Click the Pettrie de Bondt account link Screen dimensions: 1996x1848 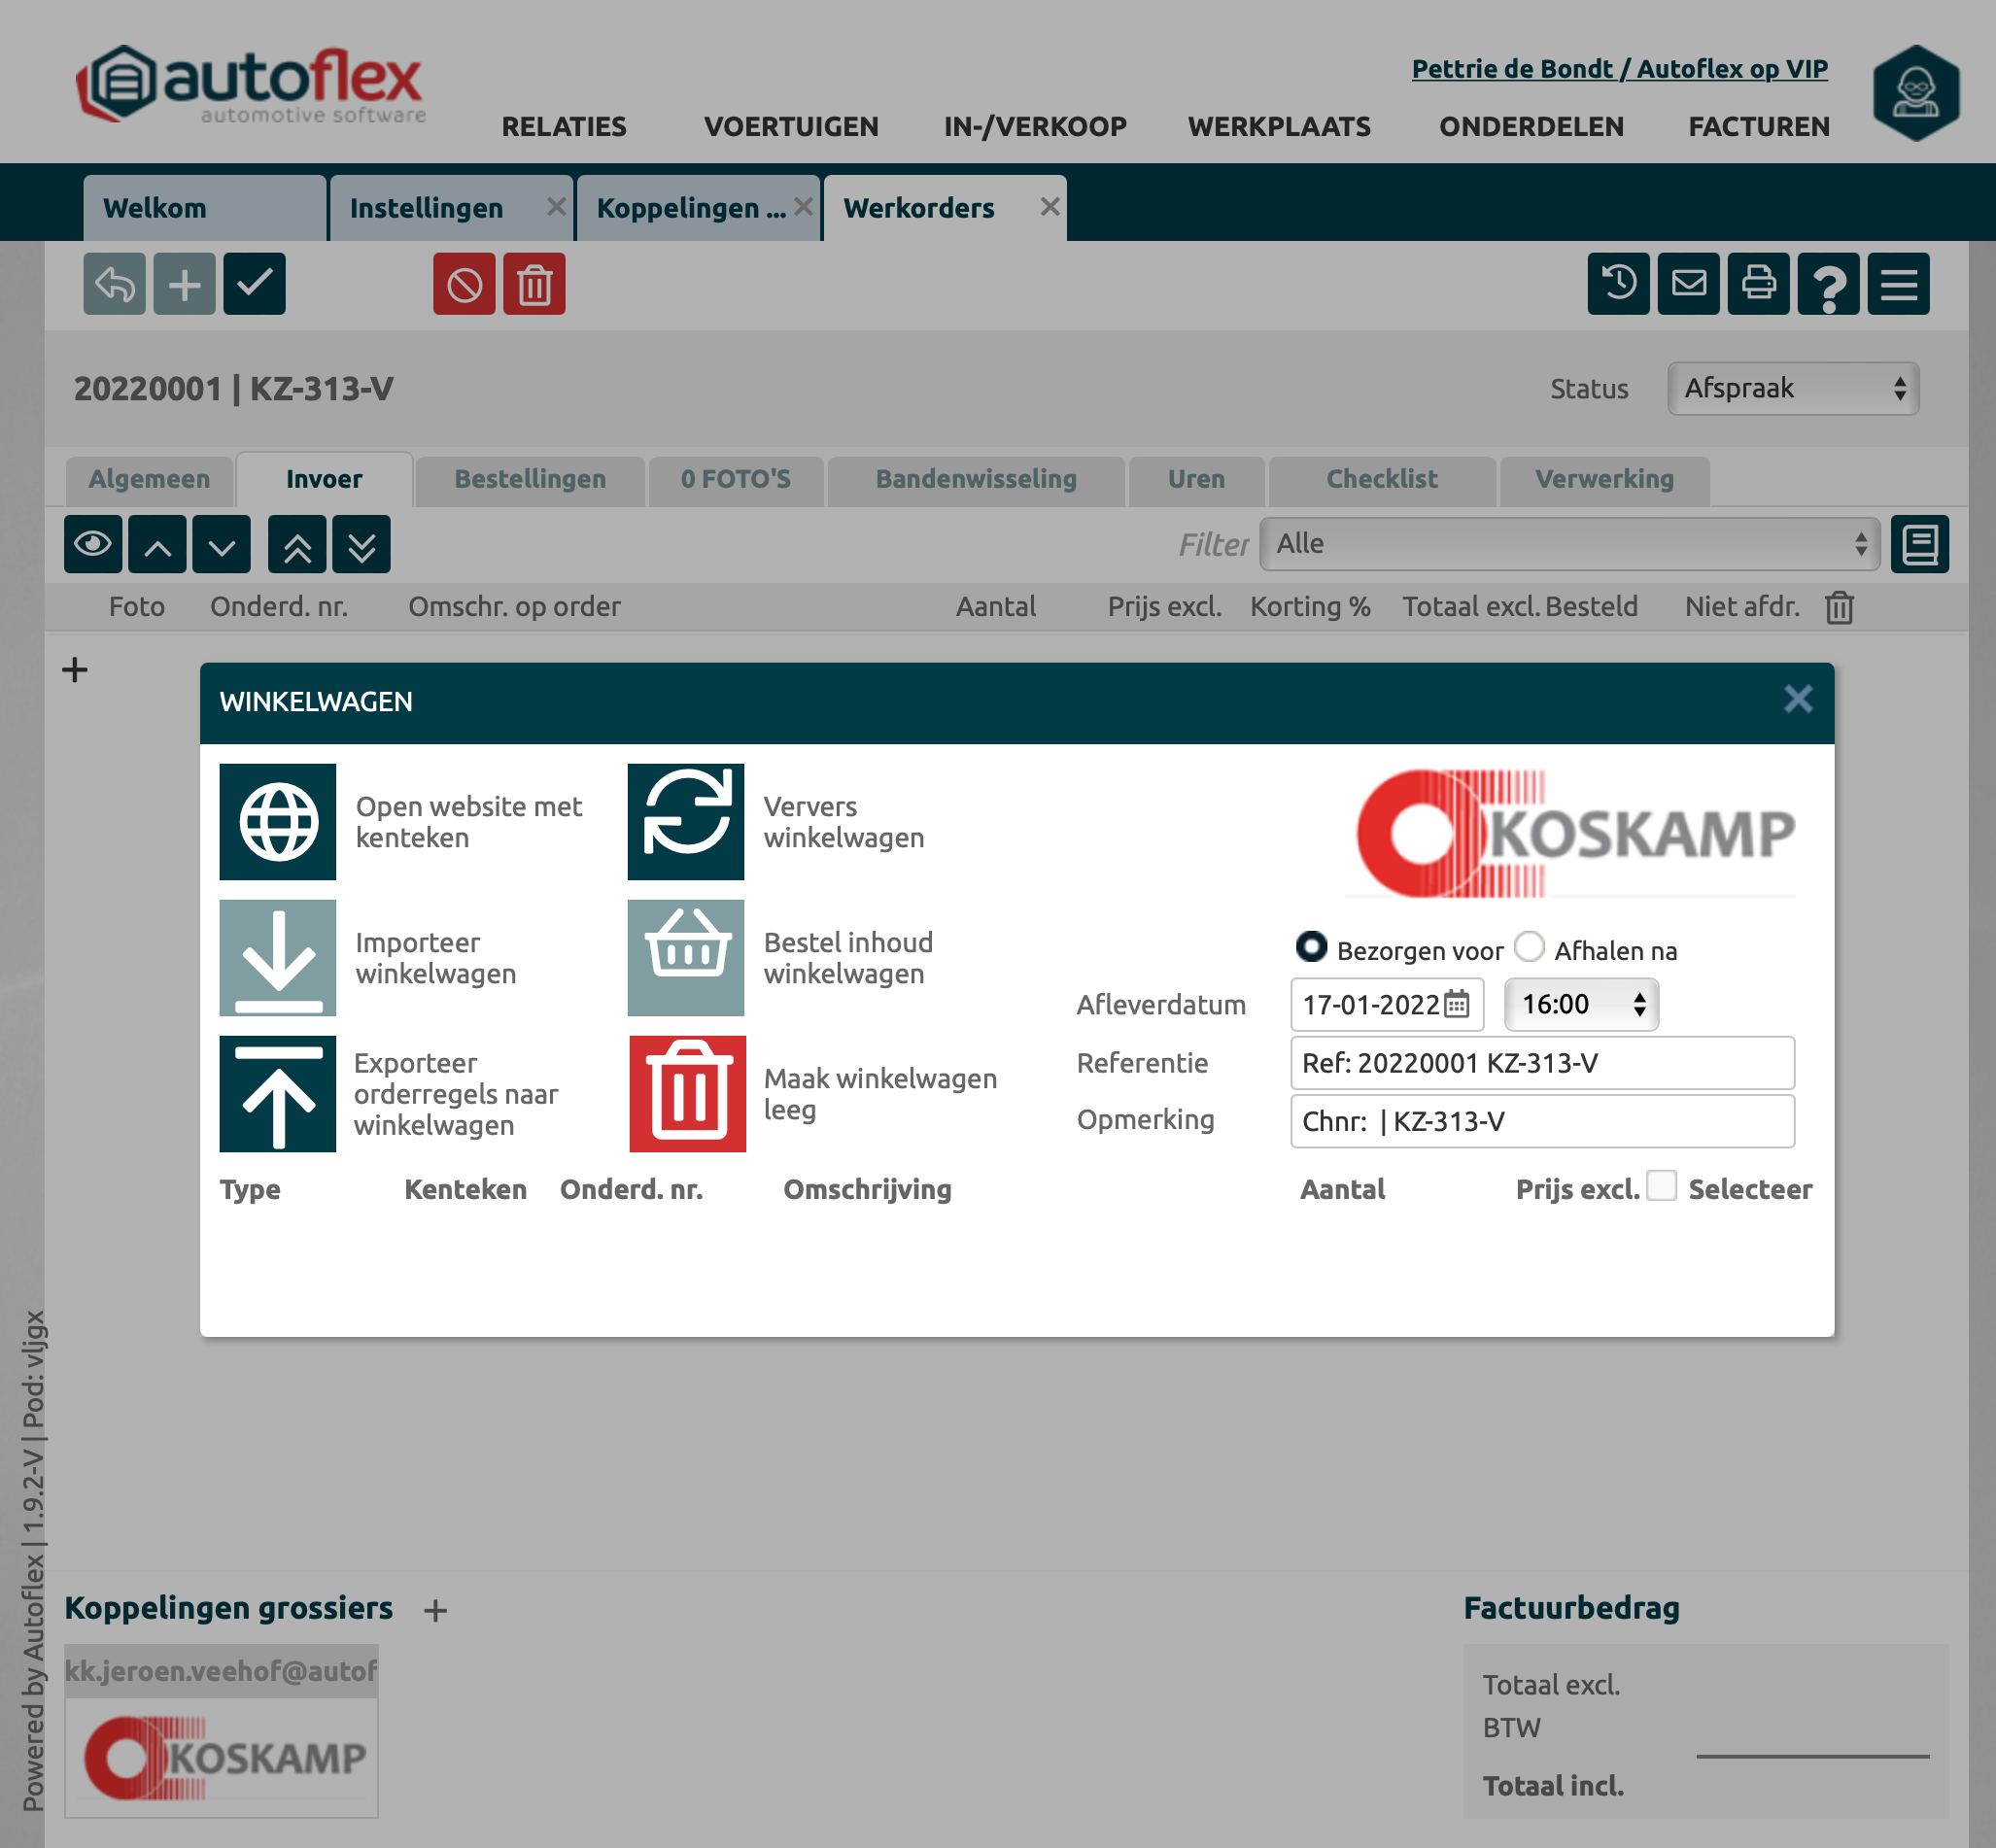click(1618, 68)
